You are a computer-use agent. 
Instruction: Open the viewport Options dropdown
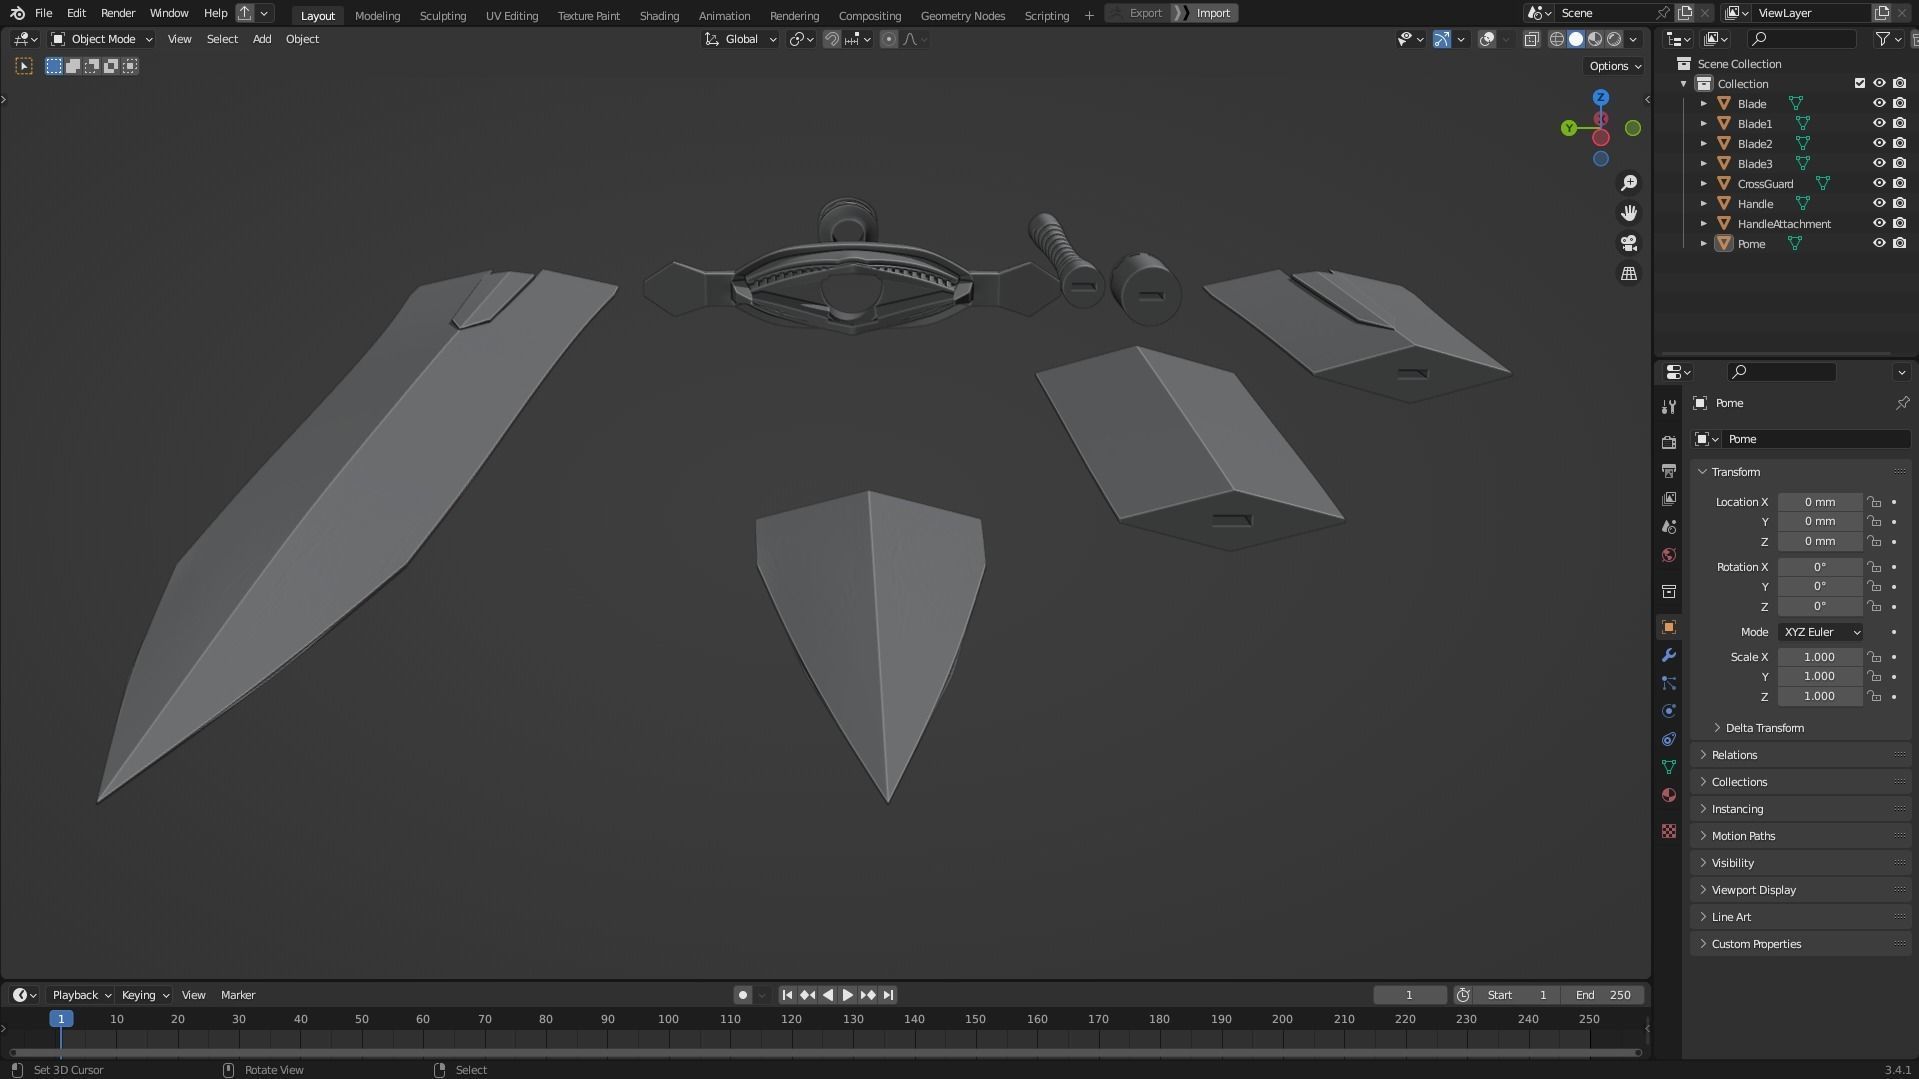[x=1614, y=66]
